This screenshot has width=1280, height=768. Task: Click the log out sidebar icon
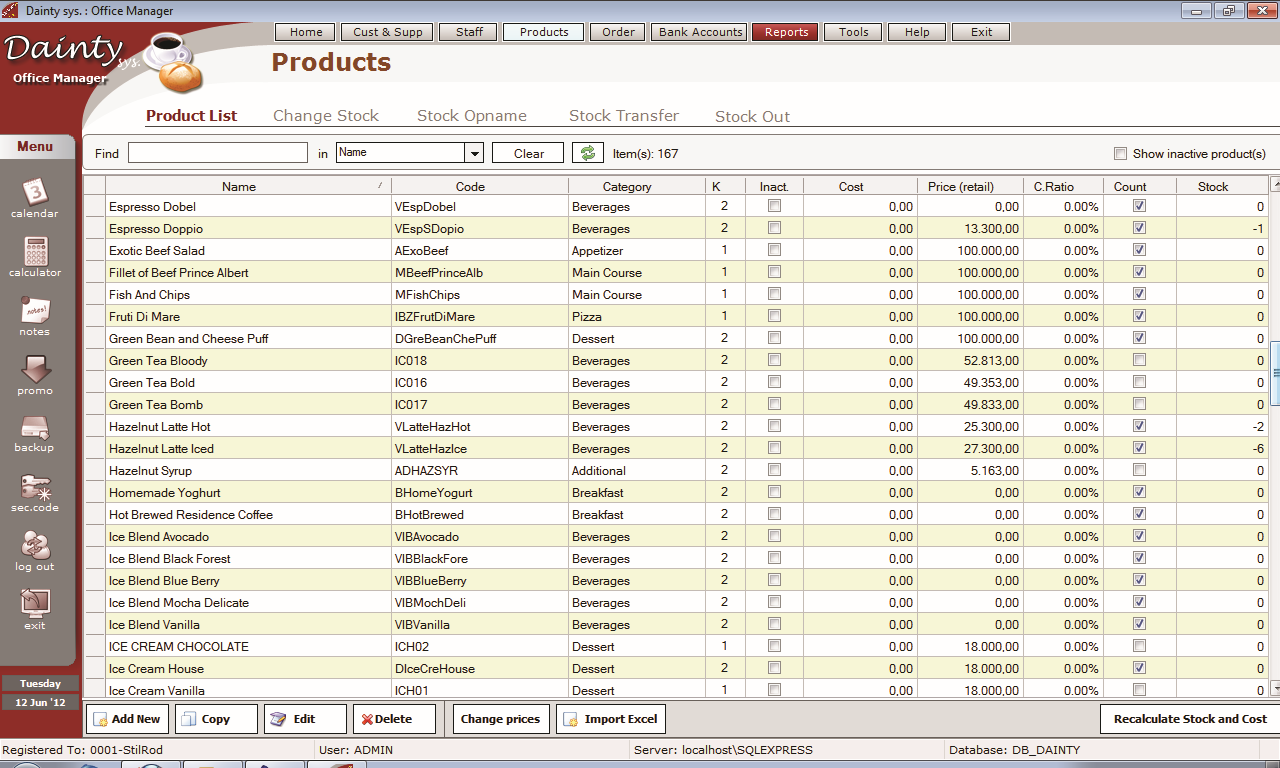(35, 551)
